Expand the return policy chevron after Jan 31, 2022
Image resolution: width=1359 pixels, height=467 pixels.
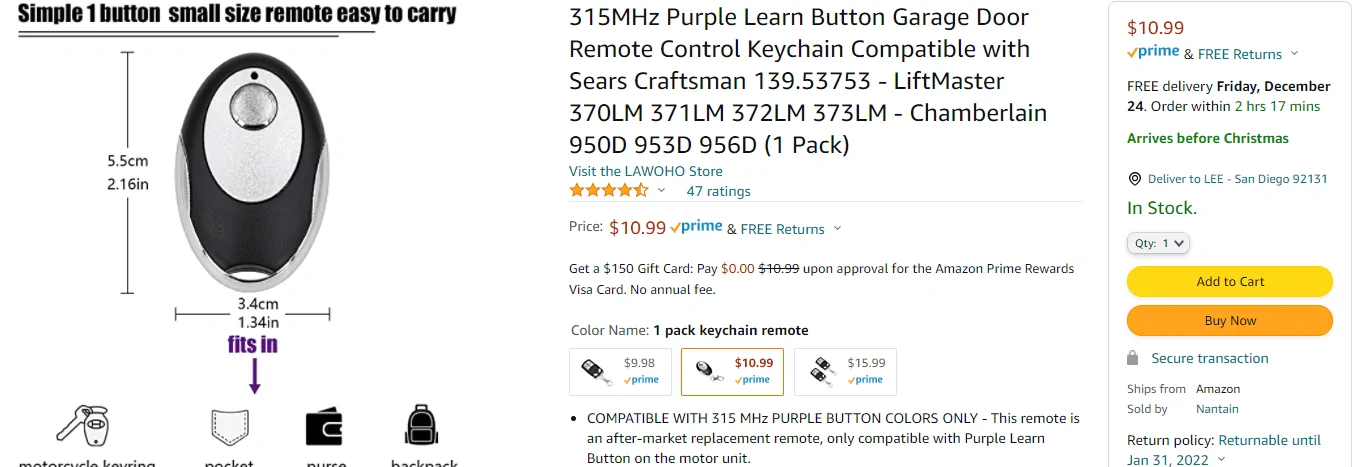[x=1217, y=460]
